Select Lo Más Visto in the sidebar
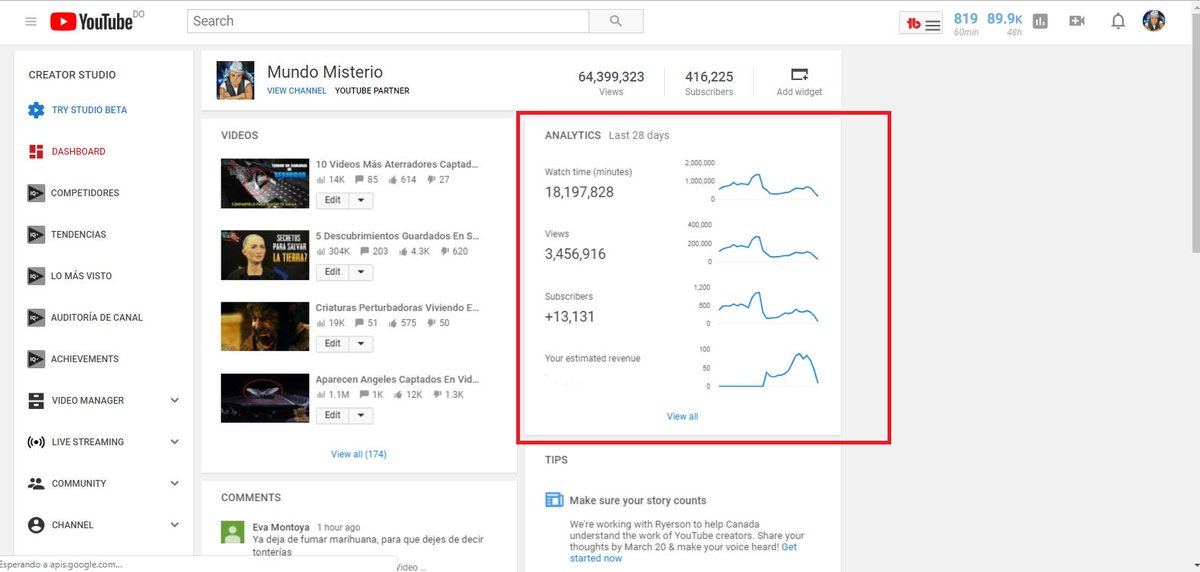1200x572 pixels. (x=81, y=276)
